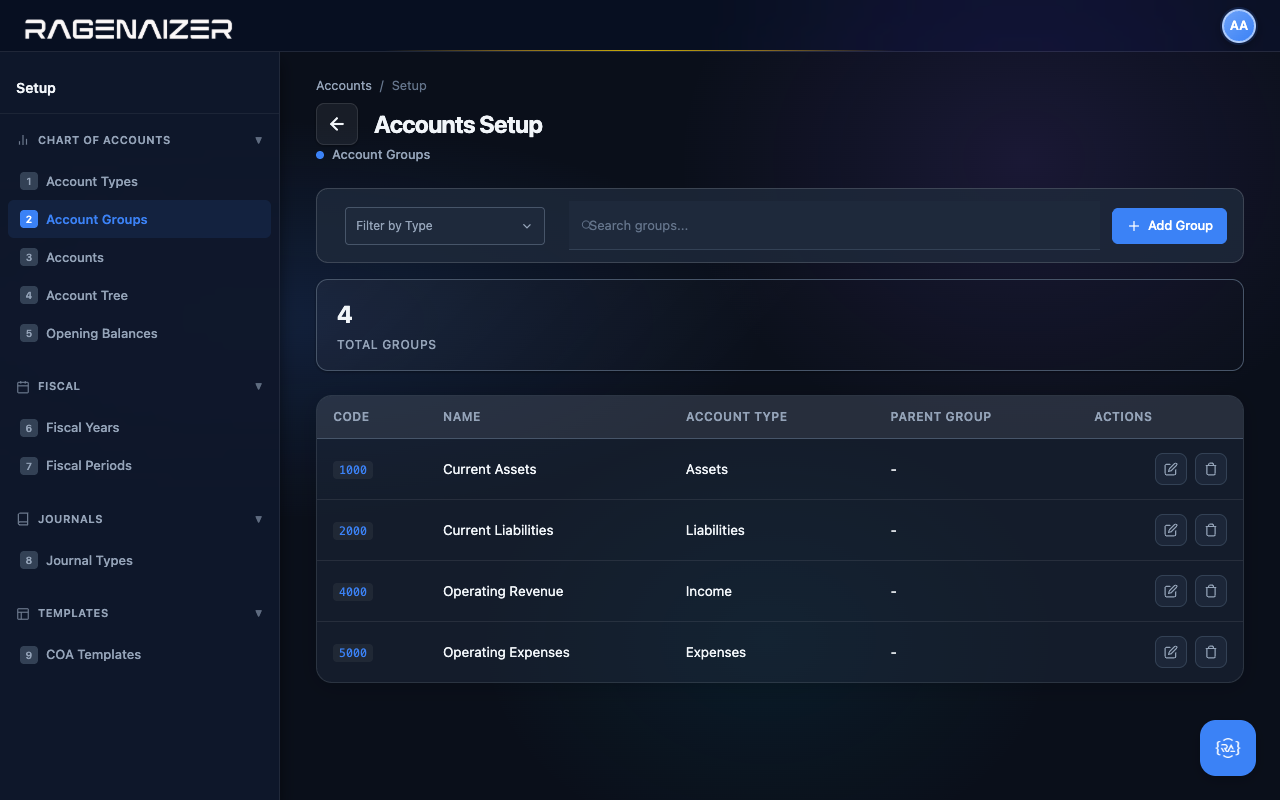Image resolution: width=1280 pixels, height=800 pixels.
Task: Collapse the Fiscal section
Action: [259, 386]
